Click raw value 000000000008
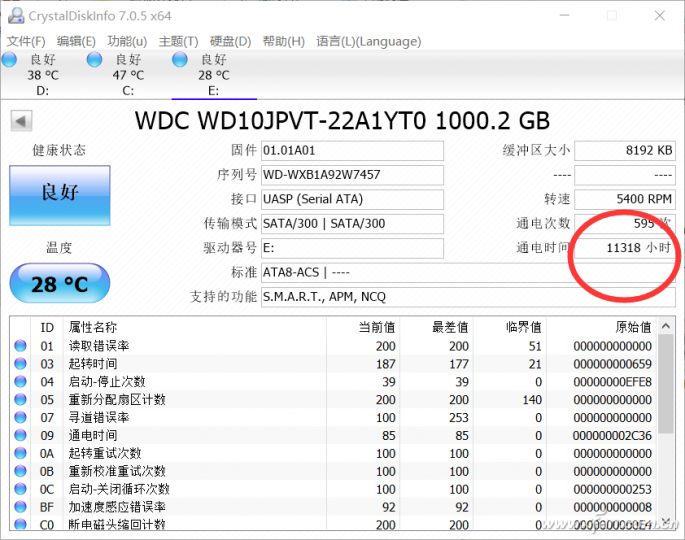Screen dimensions: 685x540 tap(612, 508)
